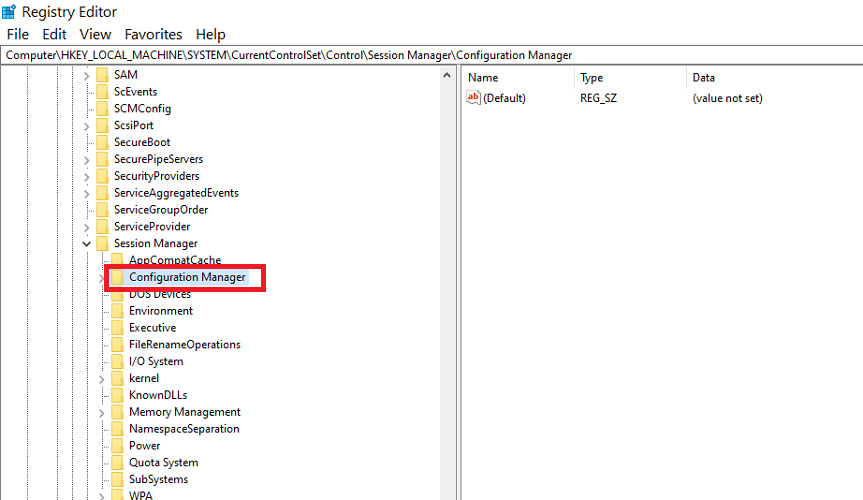Screen dimensions: 863x500
Task: Select the kernel folder icon
Action: (x=117, y=378)
